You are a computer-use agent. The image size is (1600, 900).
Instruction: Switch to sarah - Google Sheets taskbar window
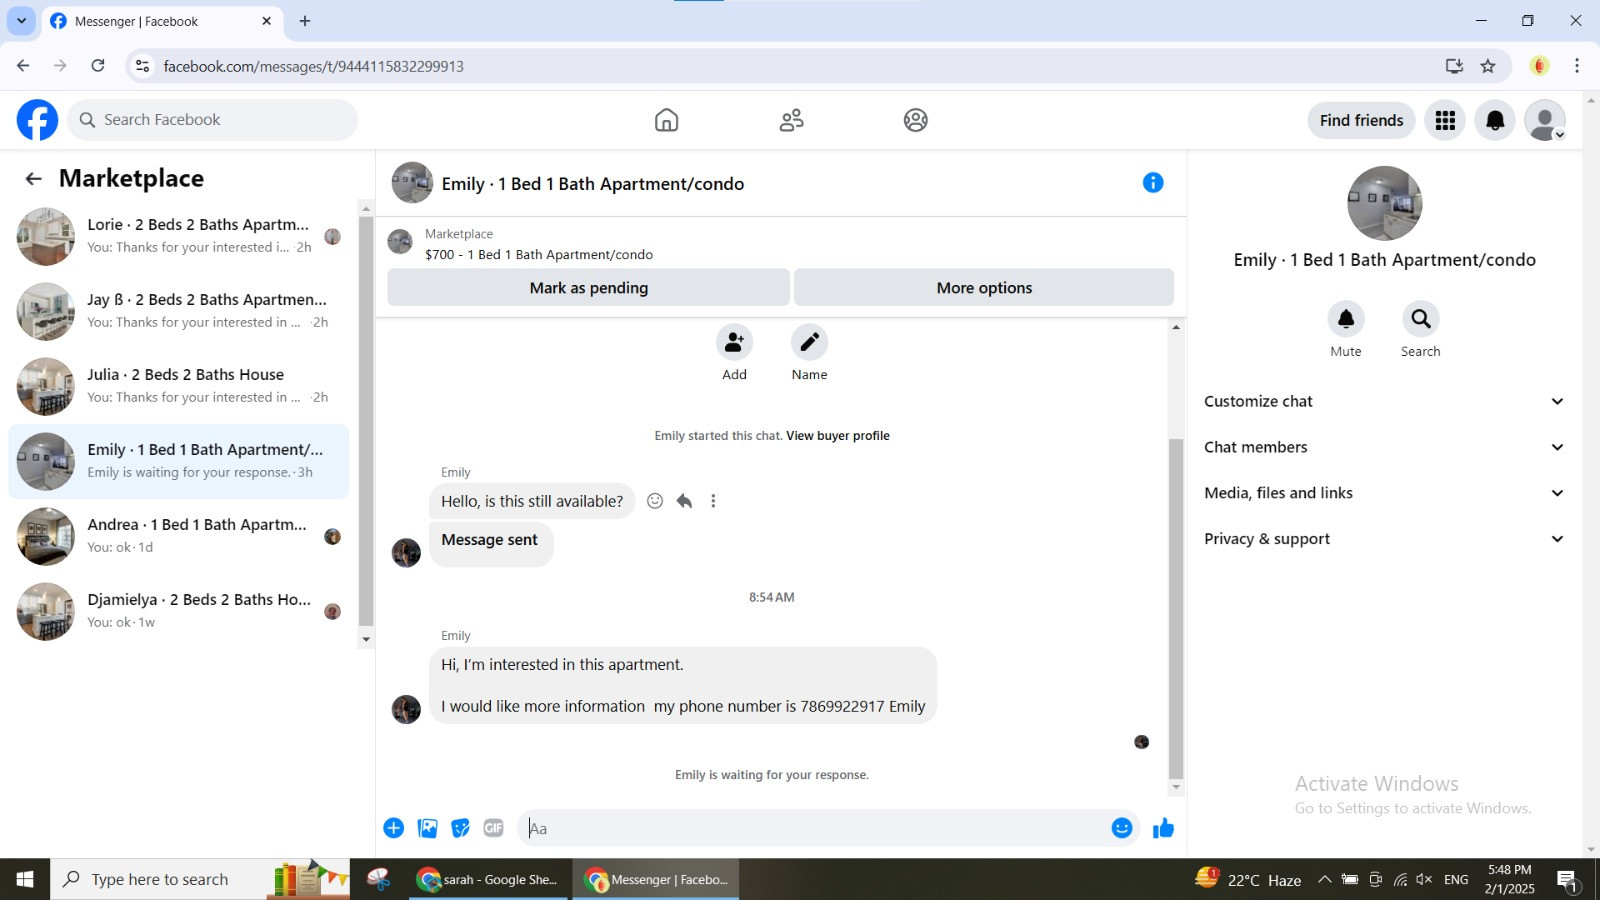(490, 880)
